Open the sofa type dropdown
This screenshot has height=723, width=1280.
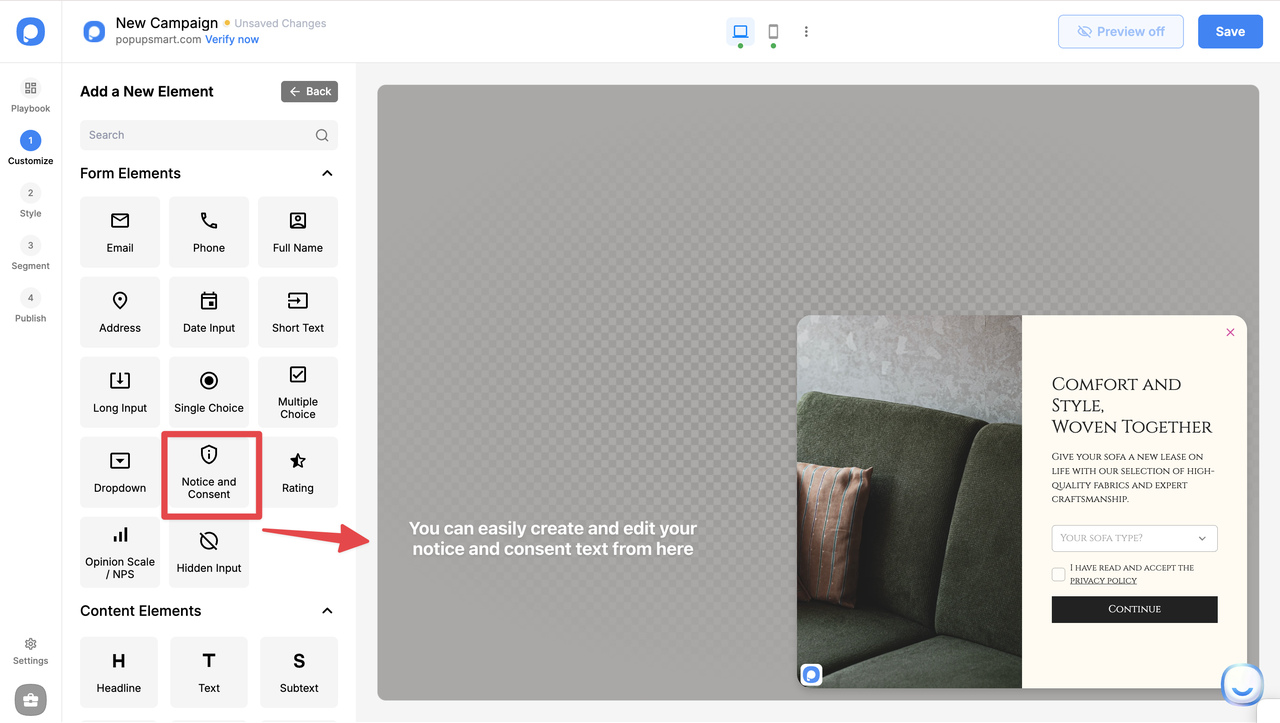tap(1134, 538)
